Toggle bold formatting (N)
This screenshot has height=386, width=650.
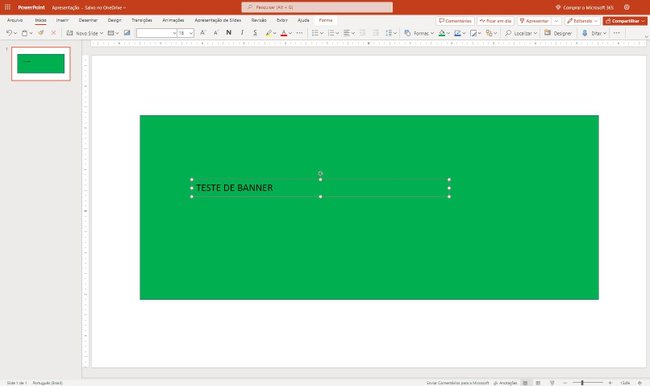[x=228, y=33]
